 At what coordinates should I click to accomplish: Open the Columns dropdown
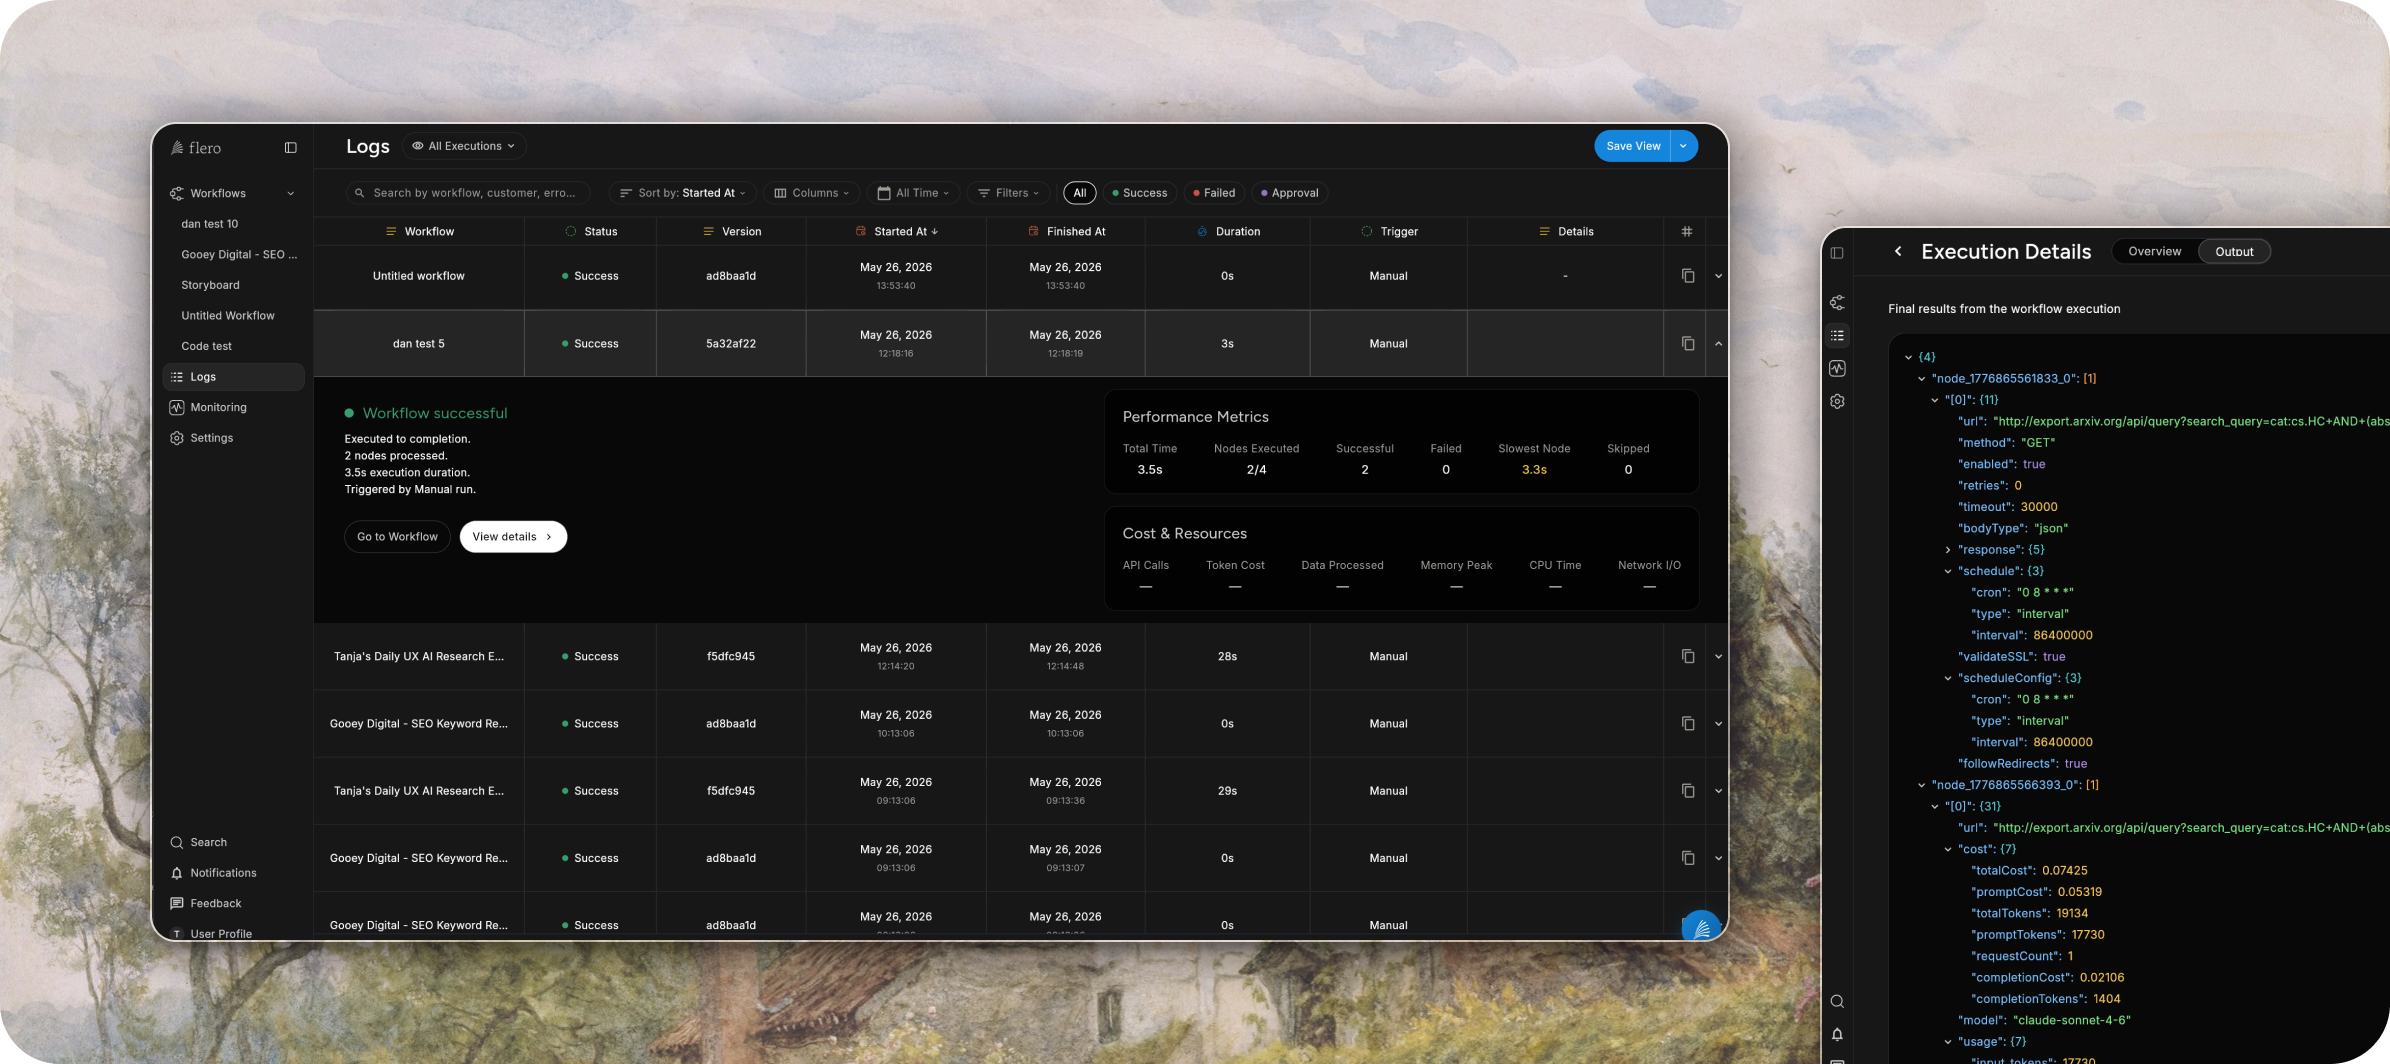pyautogui.click(x=812, y=193)
